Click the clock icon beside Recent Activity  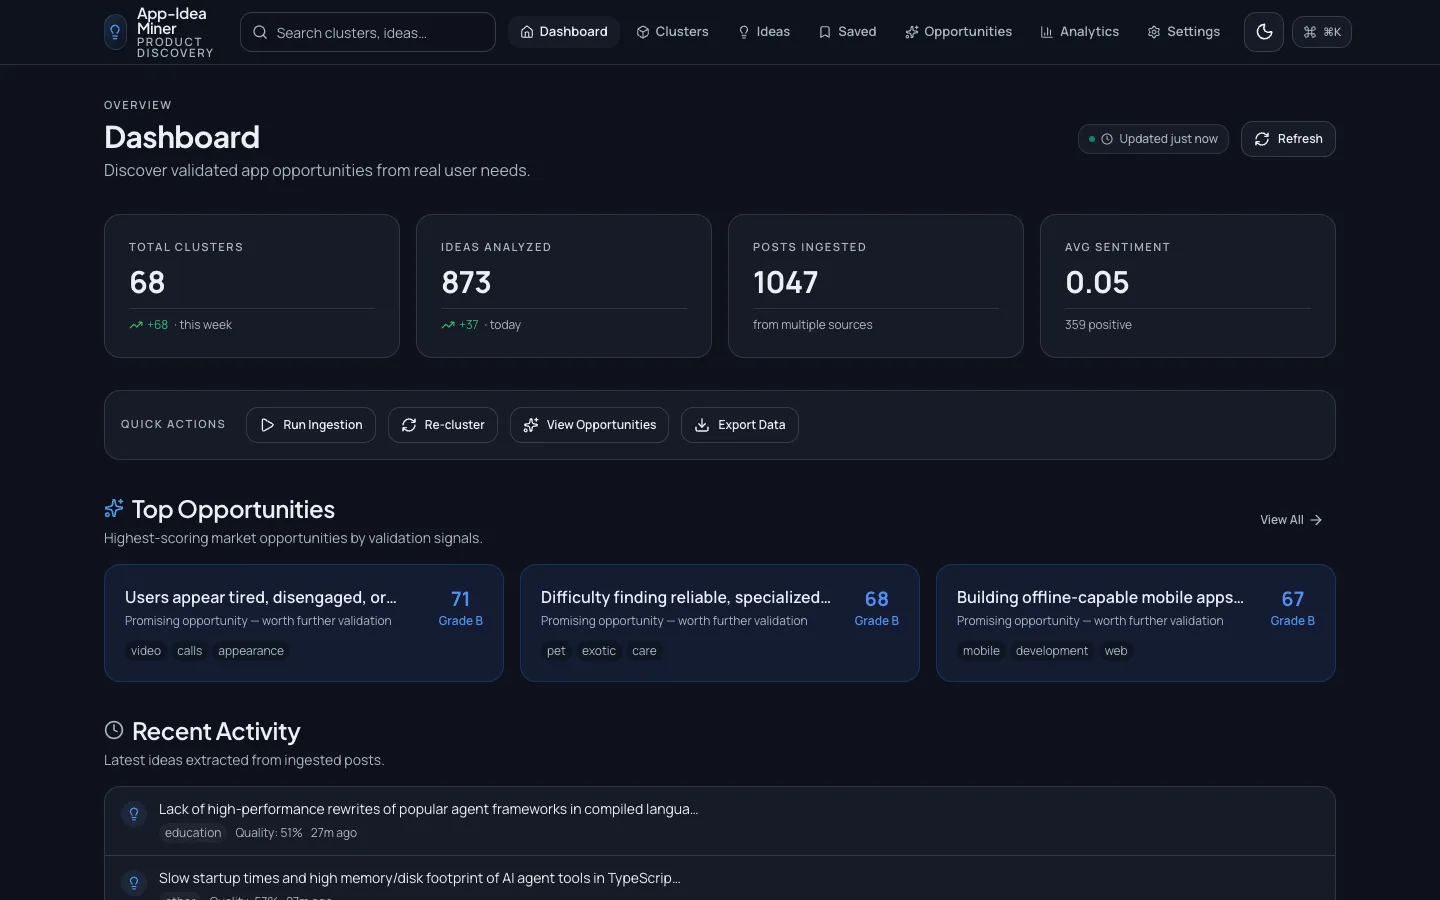tap(114, 731)
